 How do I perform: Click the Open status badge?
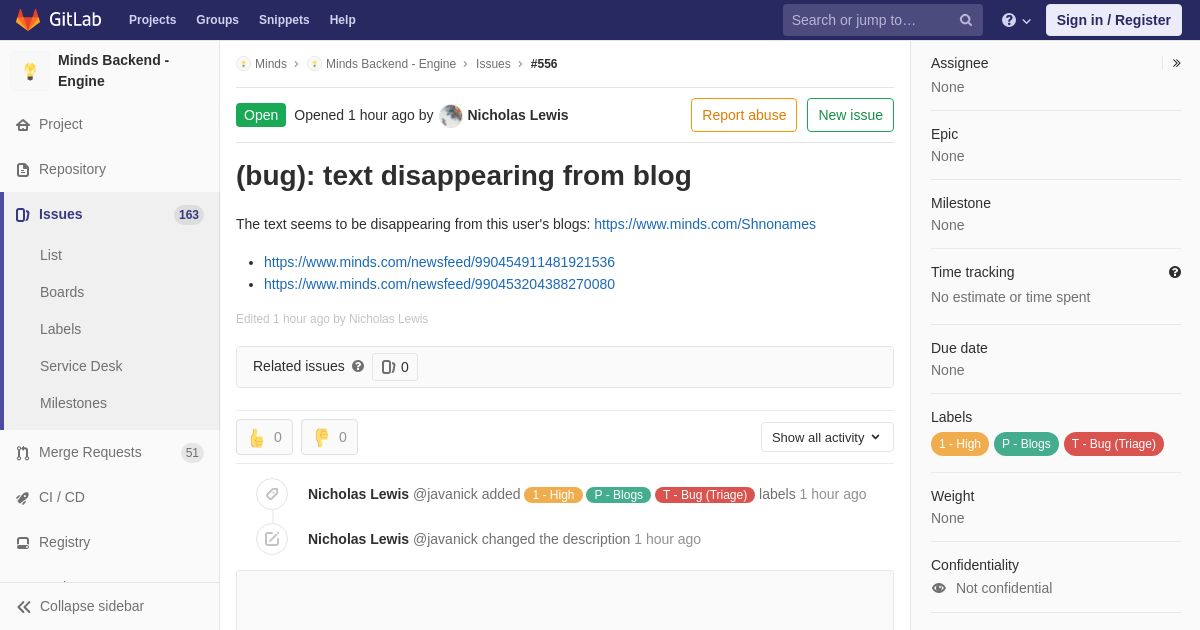point(261,115)
